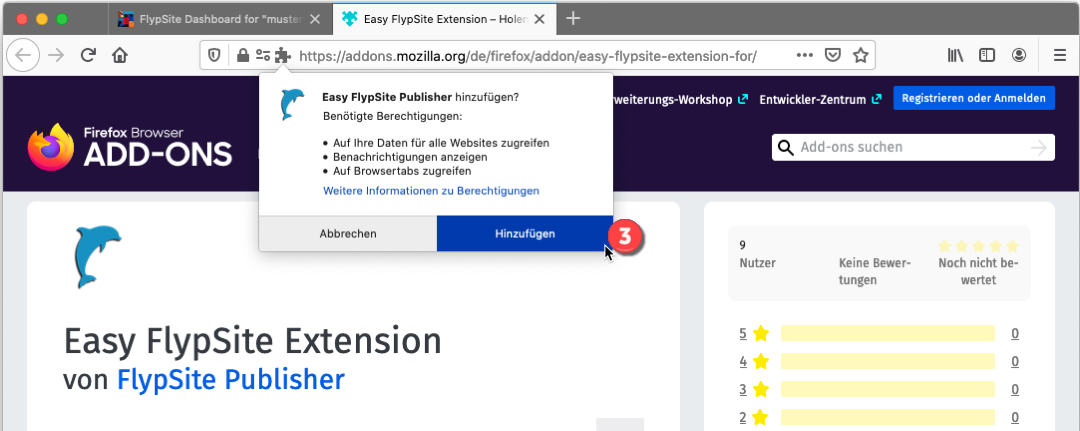1080x431 pixels.
Task: Open the Firefox hamburger menu
Action: (1060, 55)
